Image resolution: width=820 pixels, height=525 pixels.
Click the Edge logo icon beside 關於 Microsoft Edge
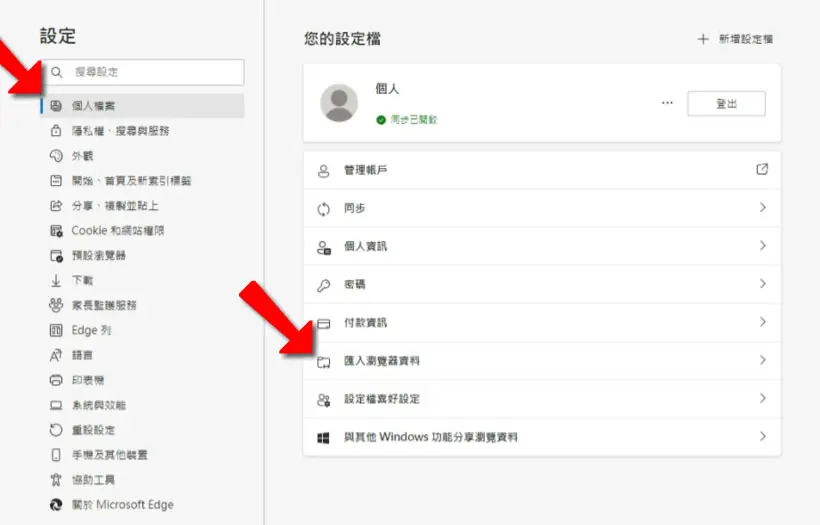tap(56, 505)
